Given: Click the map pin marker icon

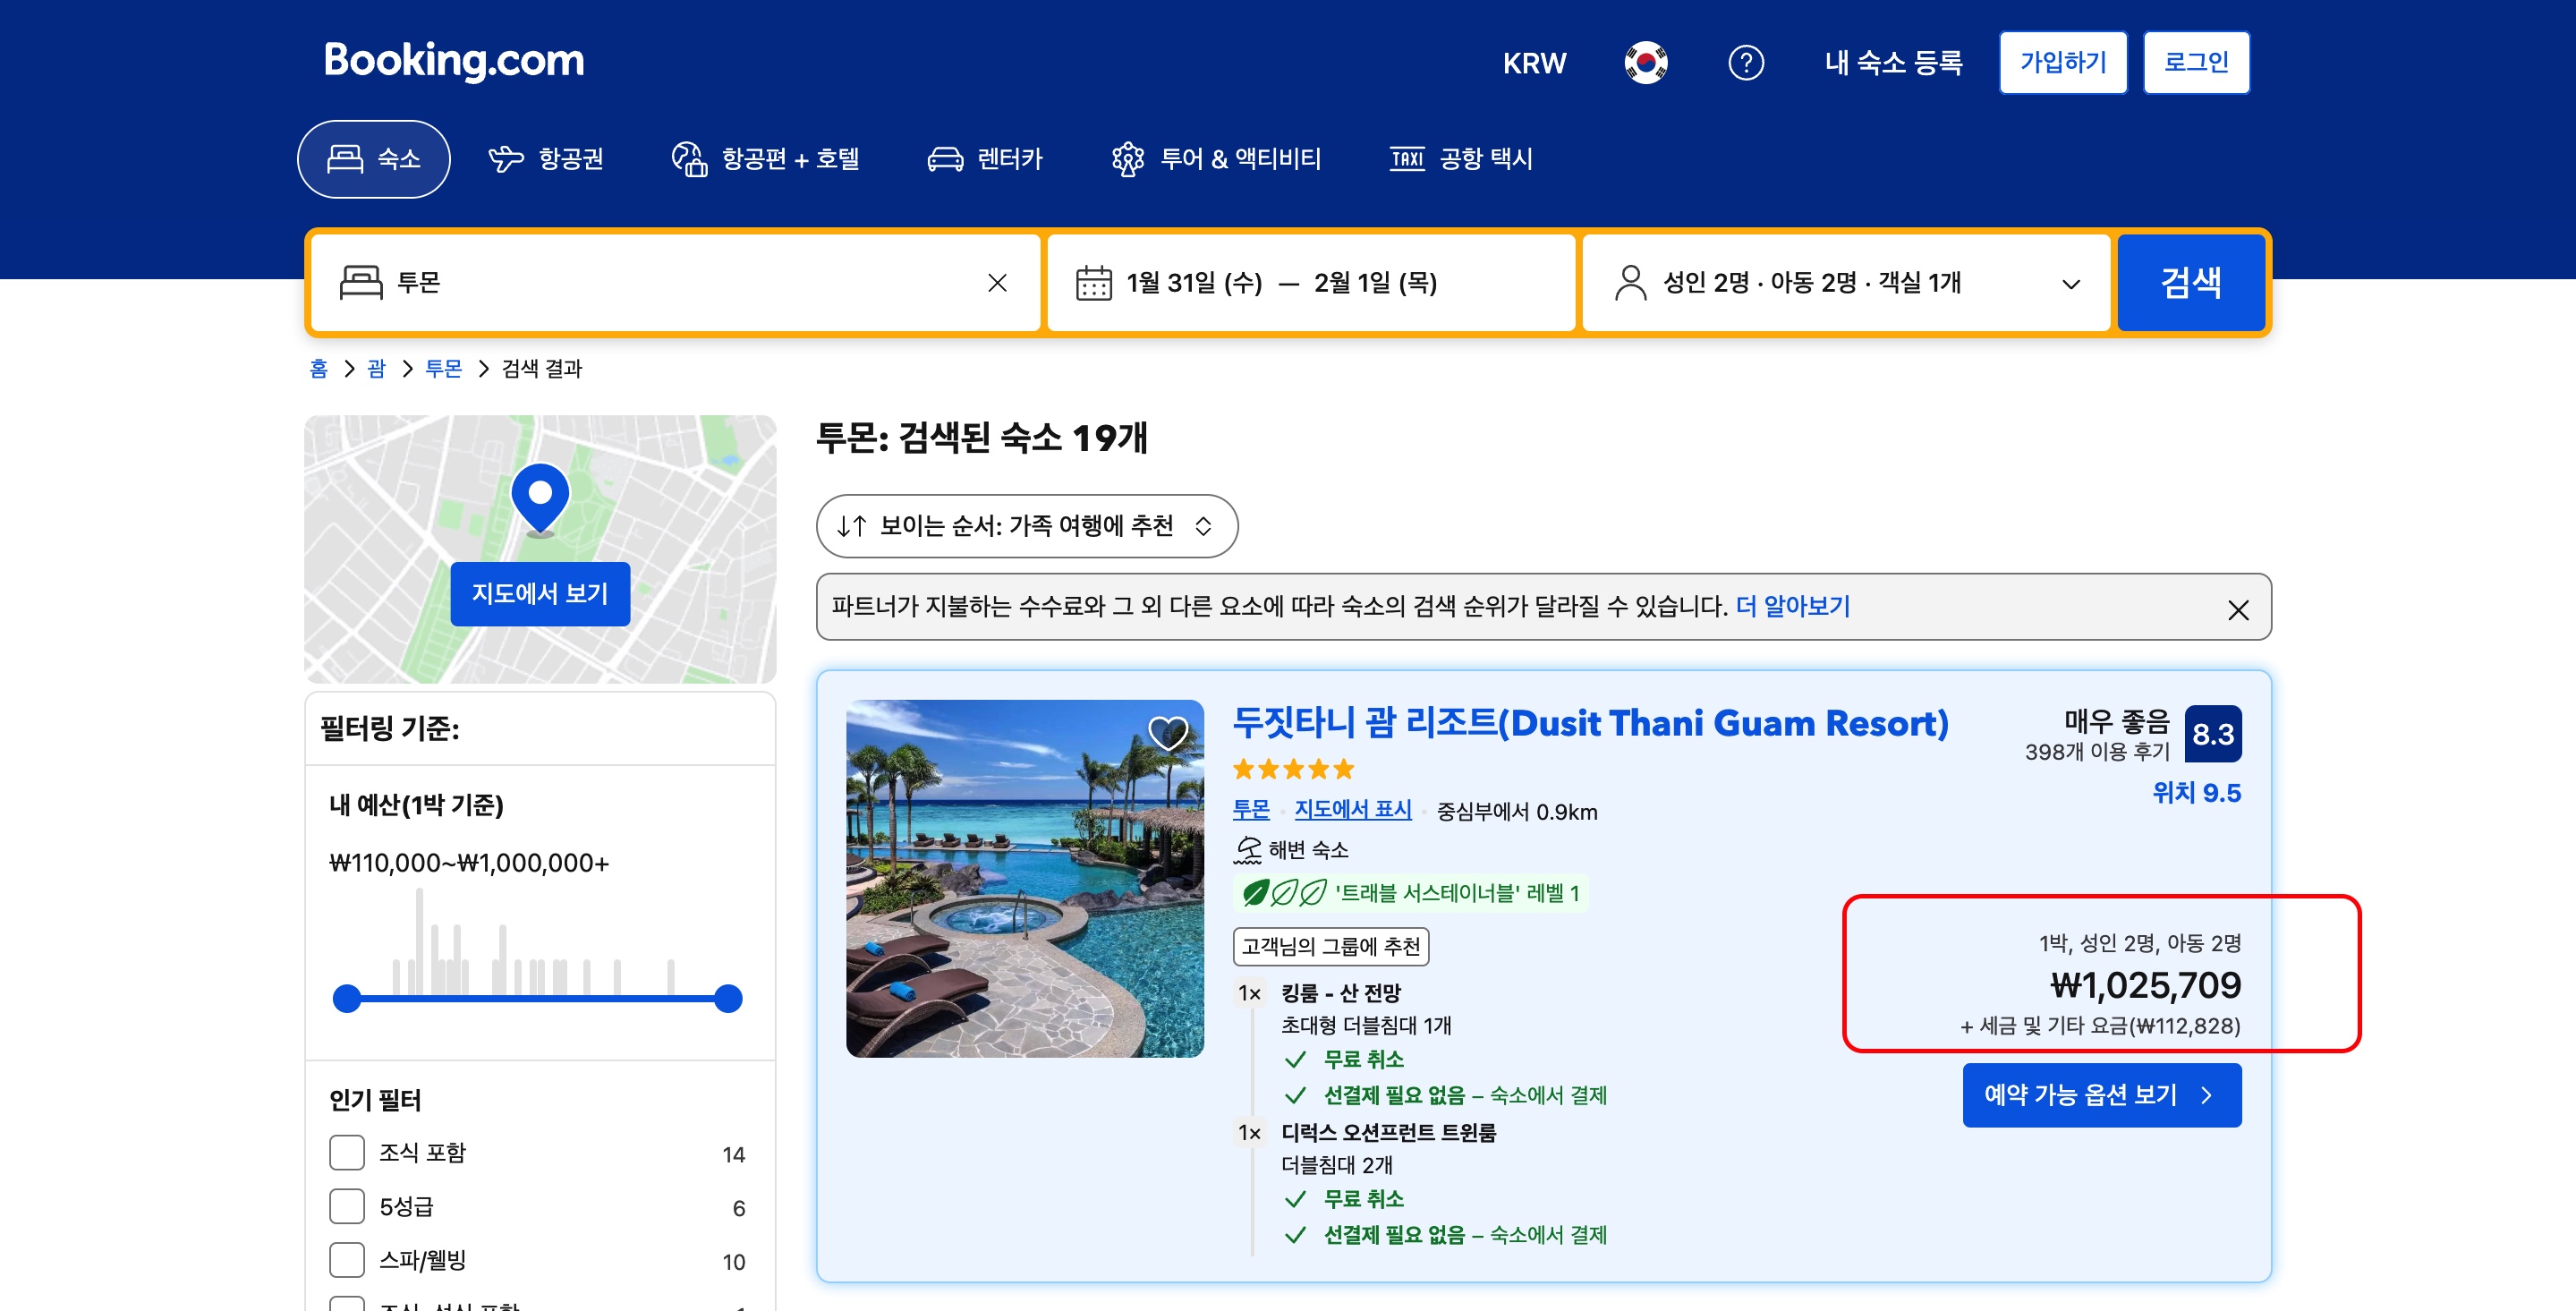Looking at the screenshot, I should 540,497.
